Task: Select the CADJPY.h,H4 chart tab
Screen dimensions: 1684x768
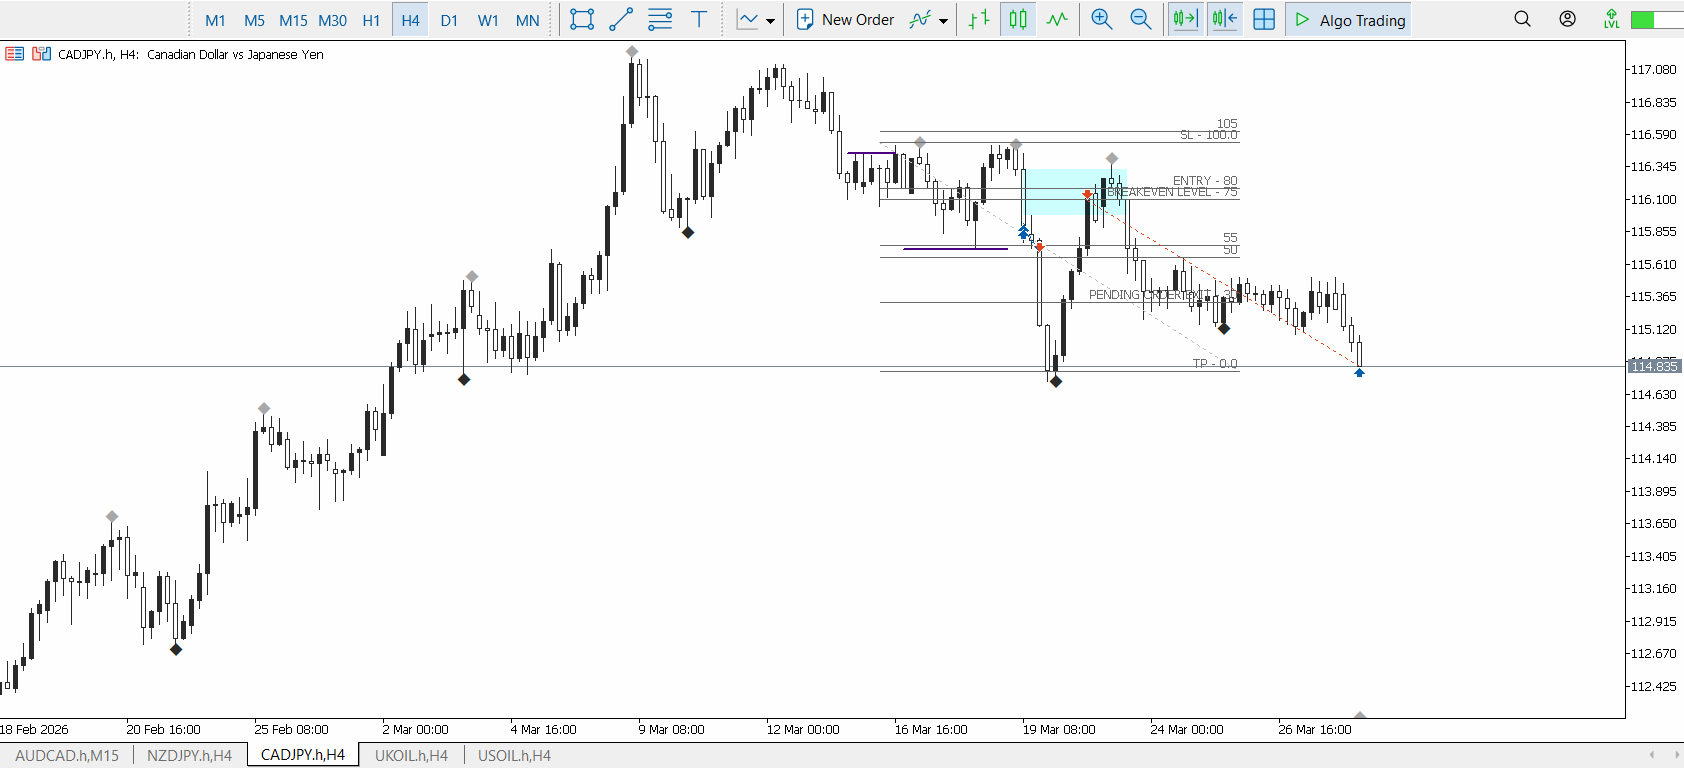Action: [303, 755]
